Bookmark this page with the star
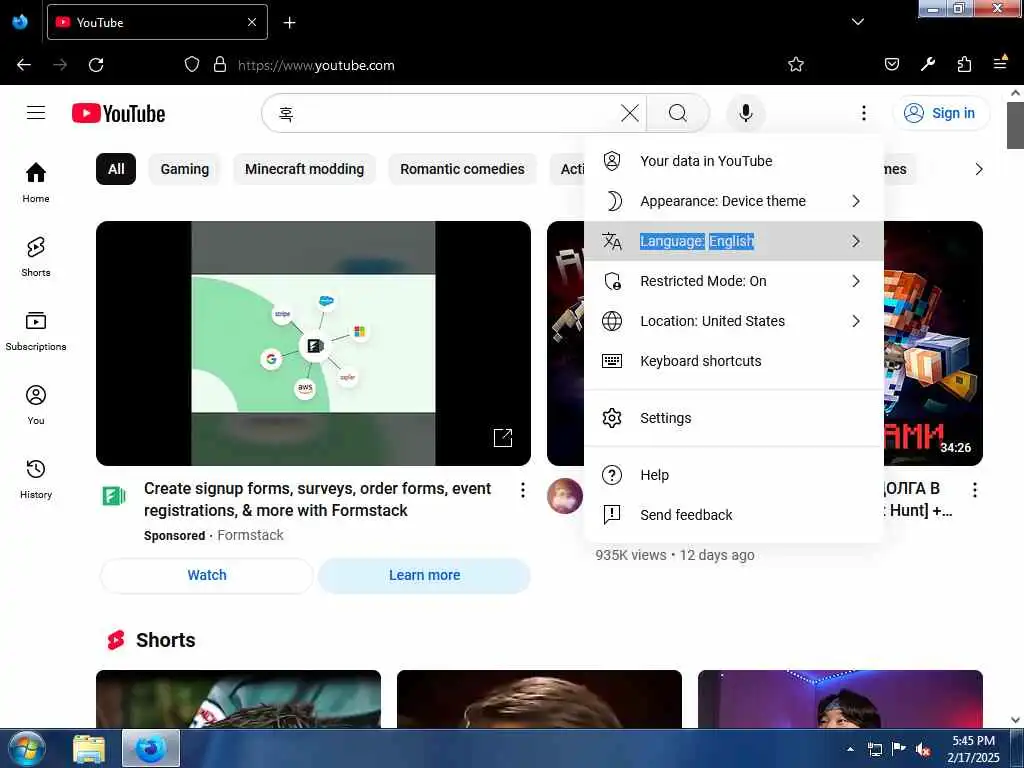This screenshot has width=1024, height=768. pos(795,64)
